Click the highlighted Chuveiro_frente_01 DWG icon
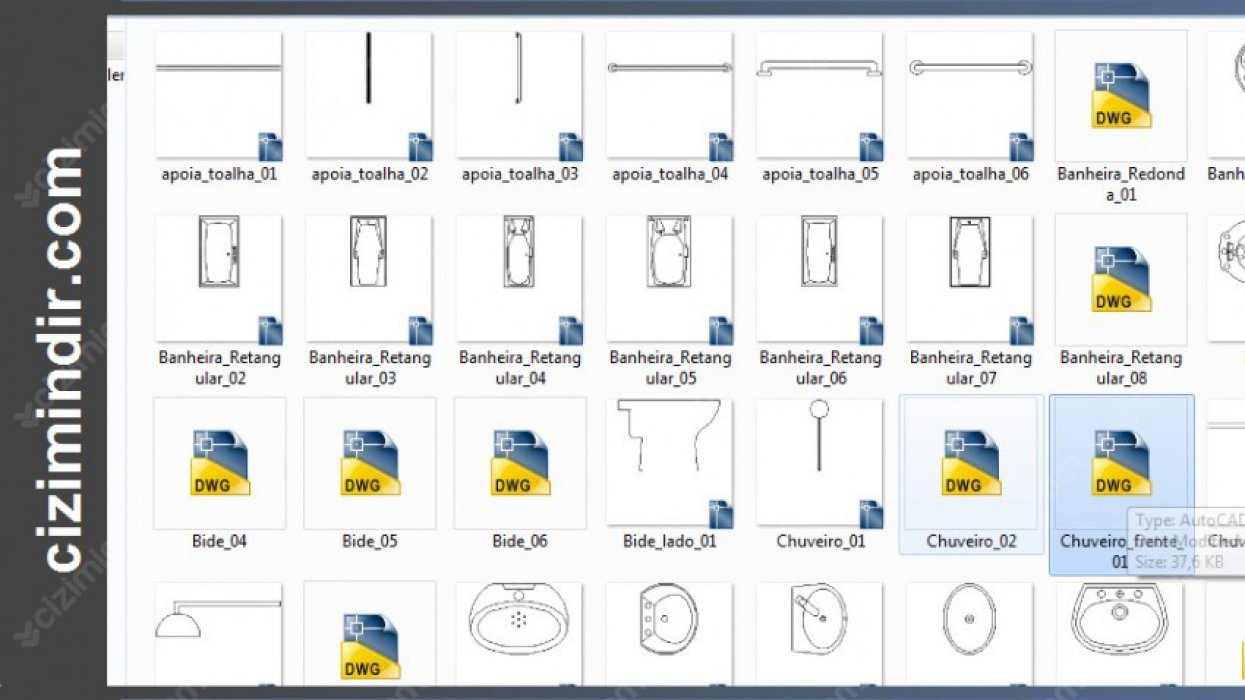The image size is (1245, 700). click(1121, 463)
